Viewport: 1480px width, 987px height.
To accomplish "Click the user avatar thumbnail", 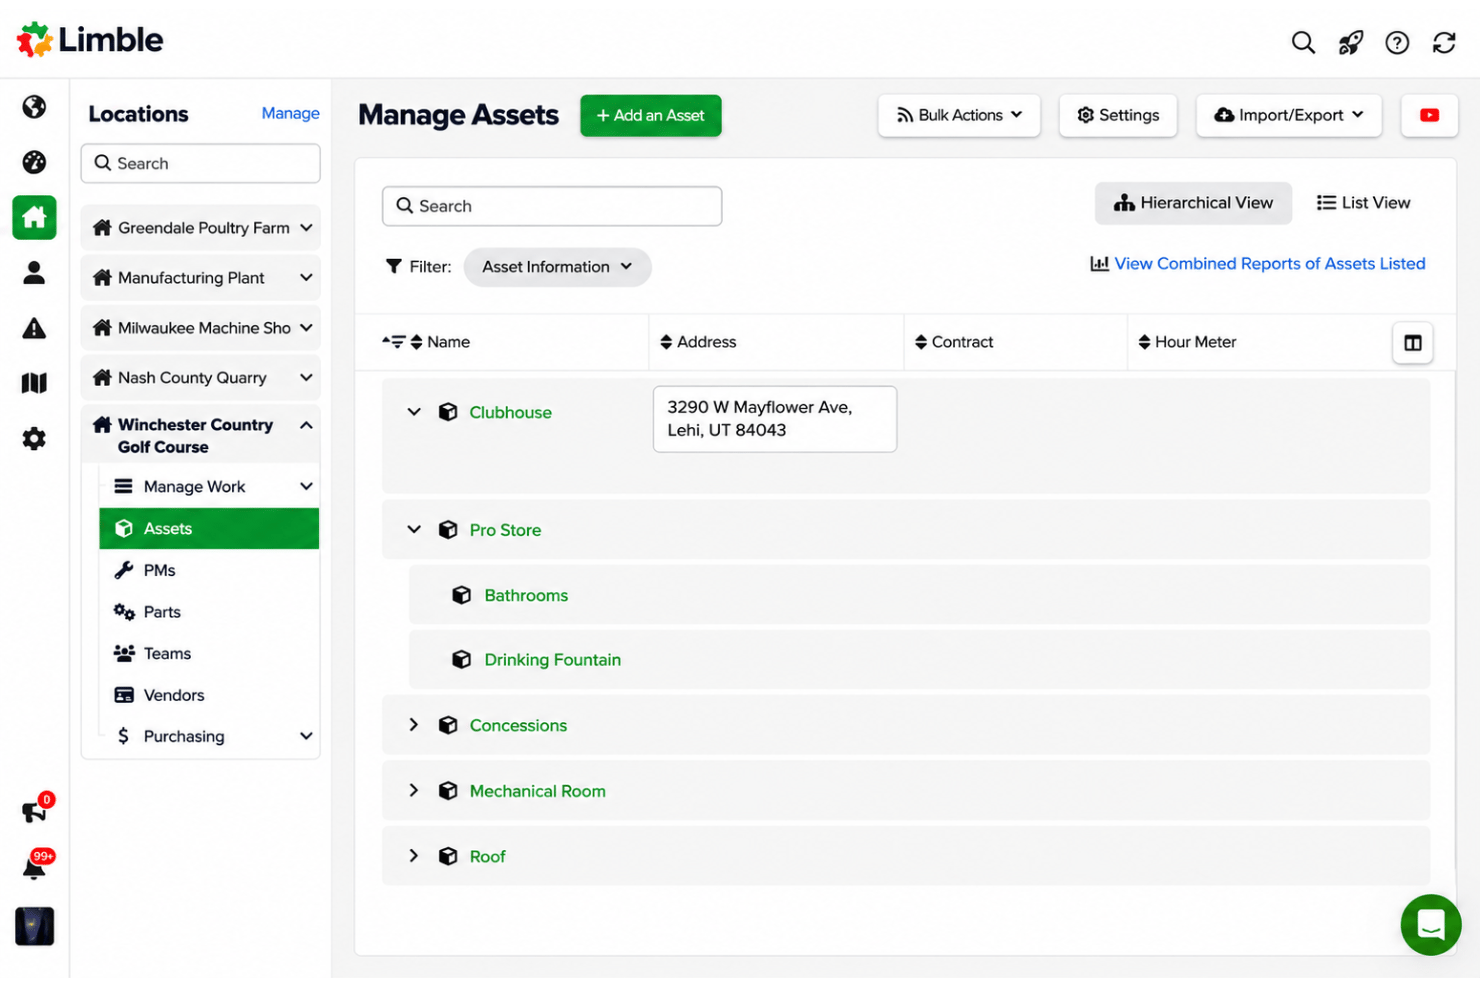I will [x=34, y=926].
